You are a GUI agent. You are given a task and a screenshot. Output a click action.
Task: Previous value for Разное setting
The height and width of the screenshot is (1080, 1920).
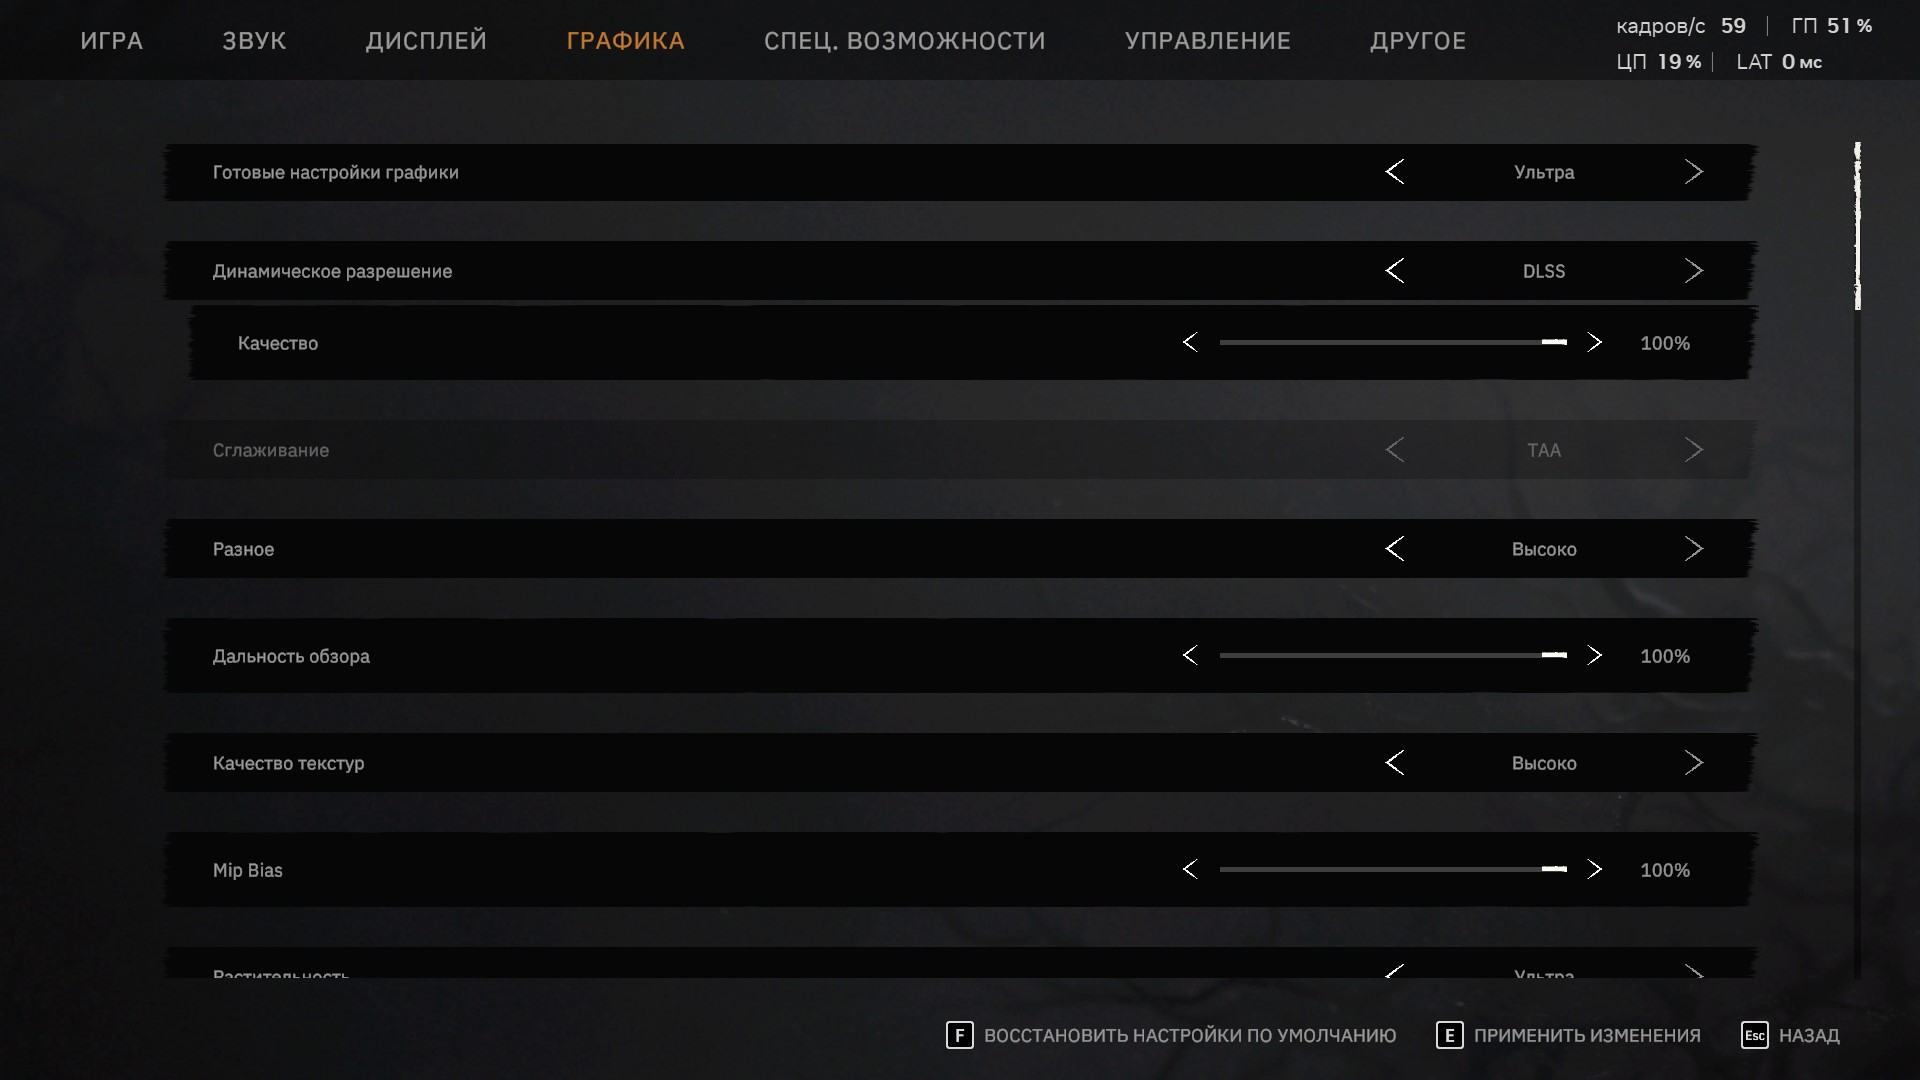point(1394,549)
